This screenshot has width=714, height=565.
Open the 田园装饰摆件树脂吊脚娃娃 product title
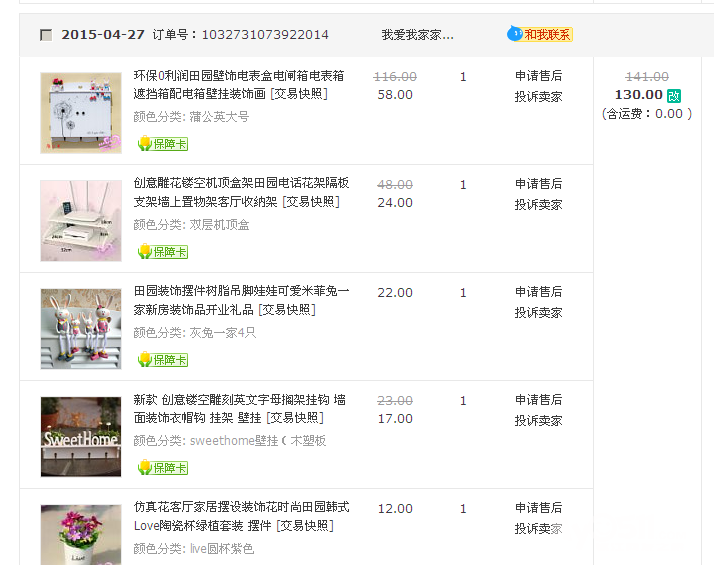[241, 292]
